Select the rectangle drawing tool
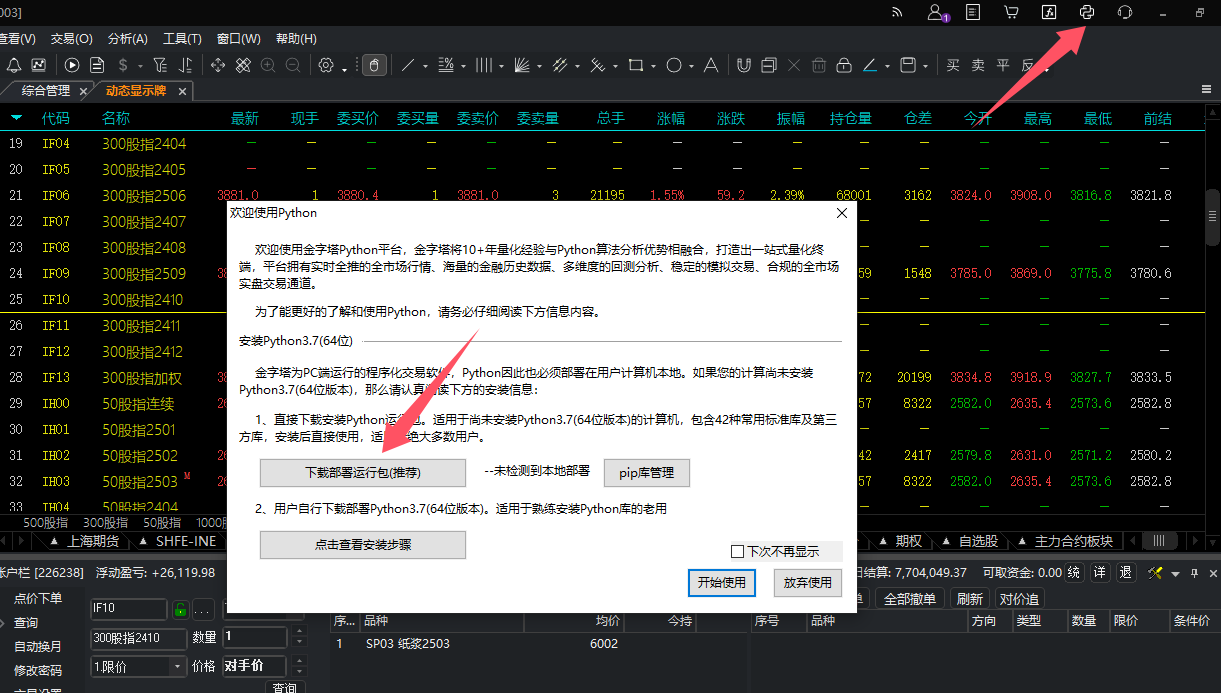This screenshot has height=693, width=1221. point(635,65)
